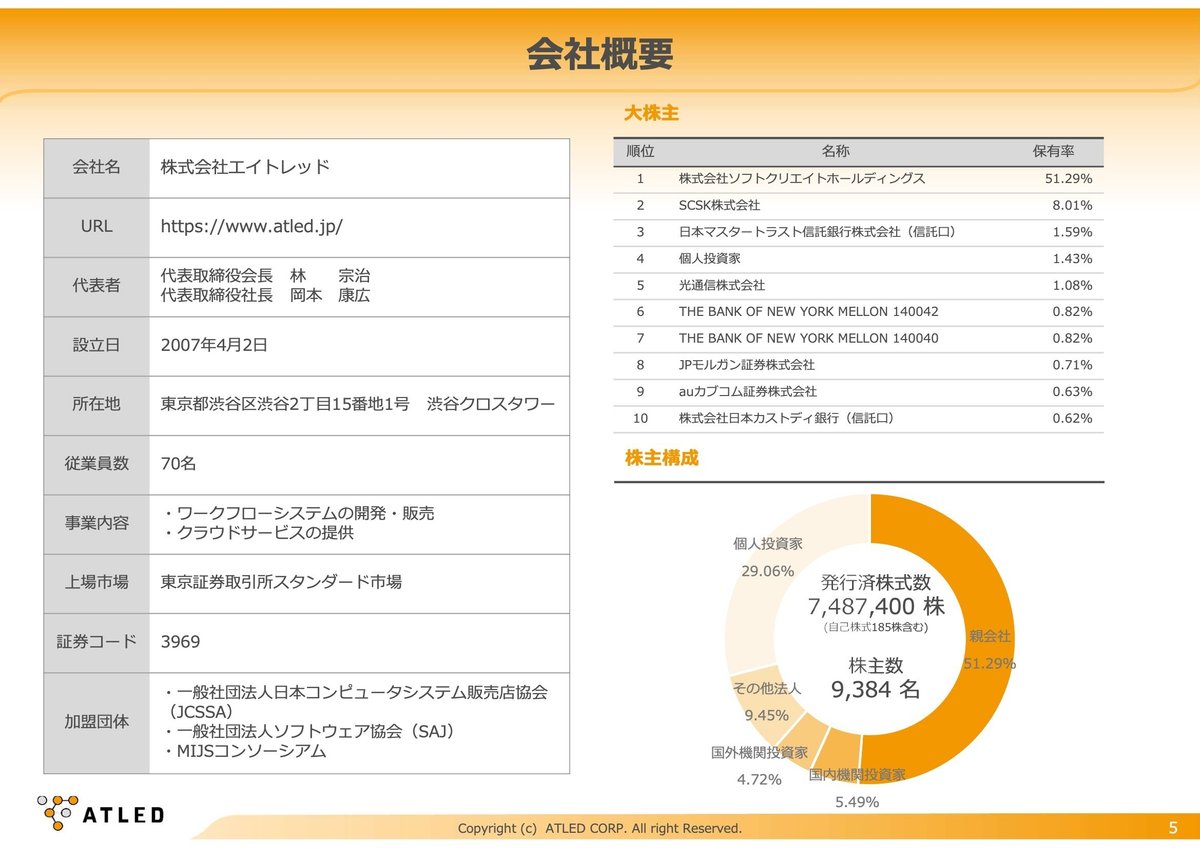Image resolution: width=1200 pixels, height=848 pixels.
Task: Select the 3969 securities code
Action: (181, 642)
